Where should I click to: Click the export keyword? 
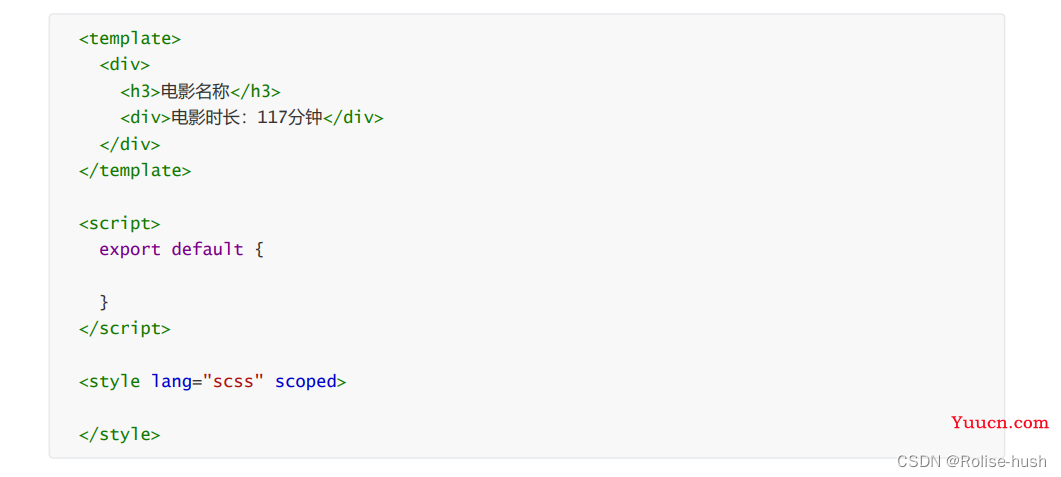[130, 250]
